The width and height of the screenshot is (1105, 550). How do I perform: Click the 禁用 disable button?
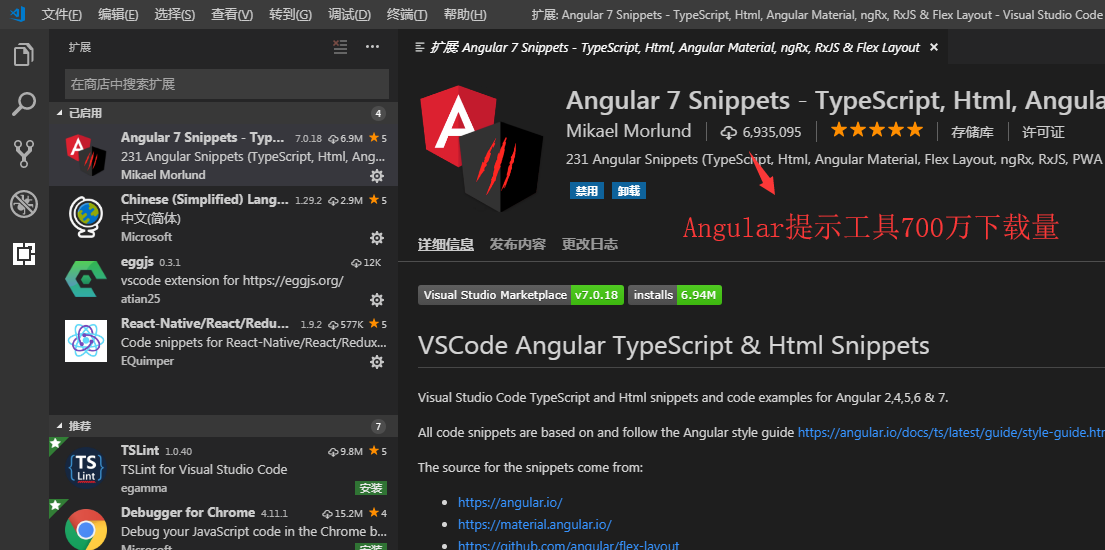586,191
